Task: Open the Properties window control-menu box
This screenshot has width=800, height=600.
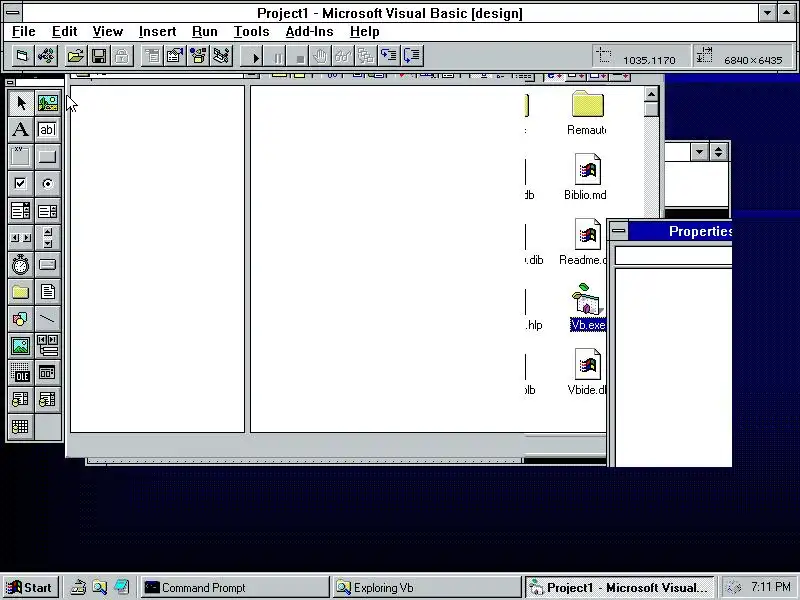Action: [618, 231]
